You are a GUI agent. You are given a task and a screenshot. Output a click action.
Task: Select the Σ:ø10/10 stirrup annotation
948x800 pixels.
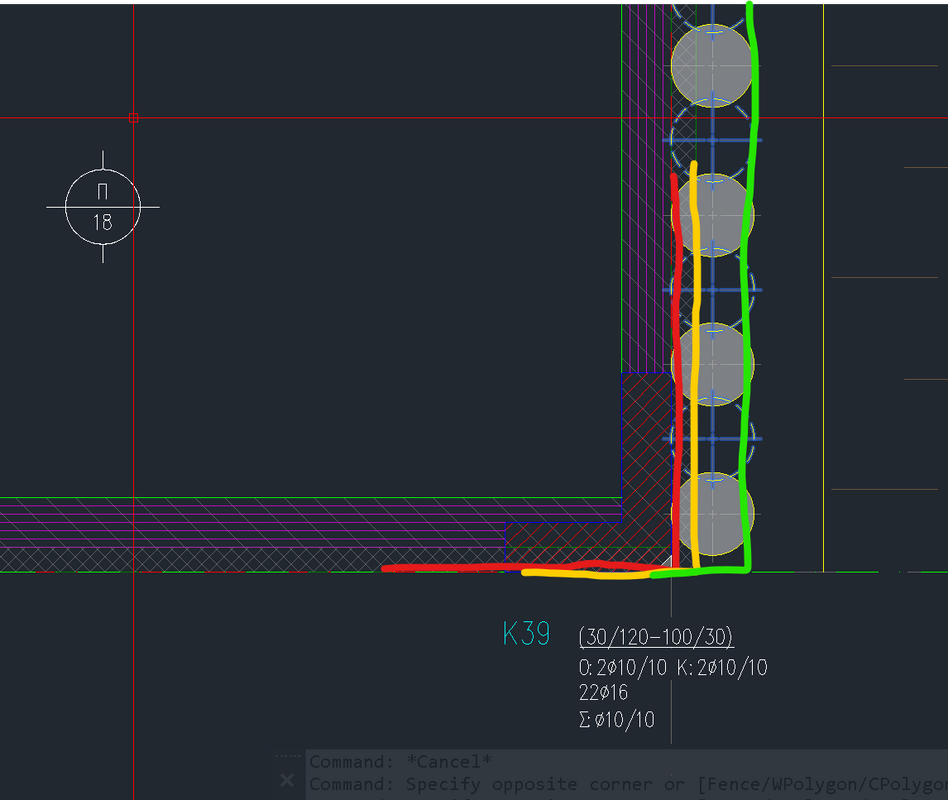[x=617, y=720]
